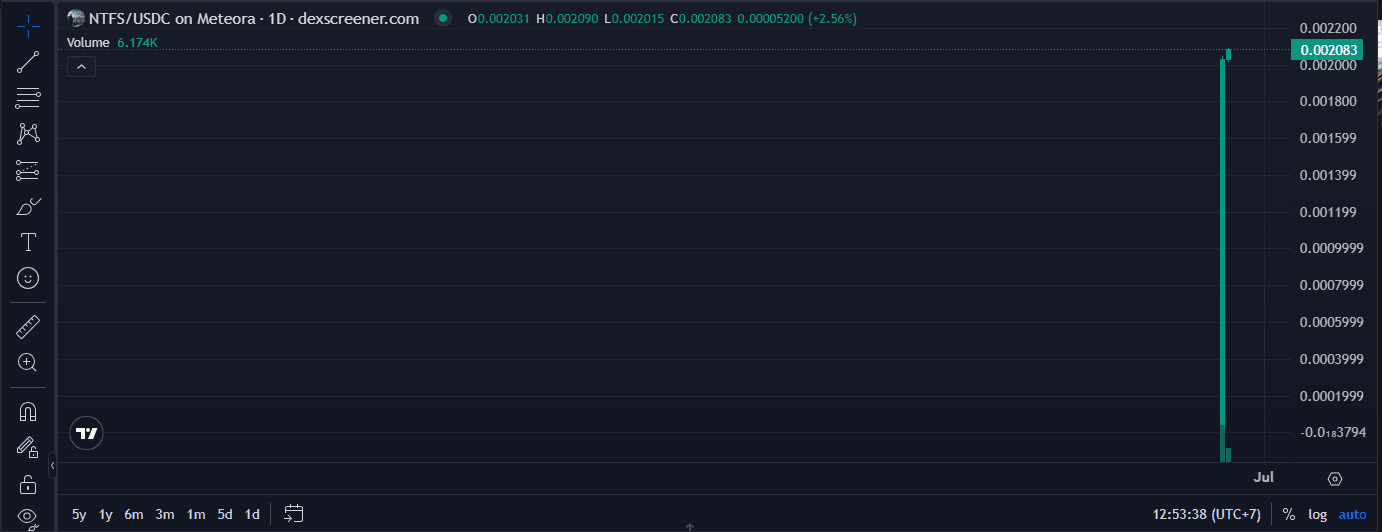Open the forecasting and measurement tools
The image size is (1382, 532).
pos(28,170)
